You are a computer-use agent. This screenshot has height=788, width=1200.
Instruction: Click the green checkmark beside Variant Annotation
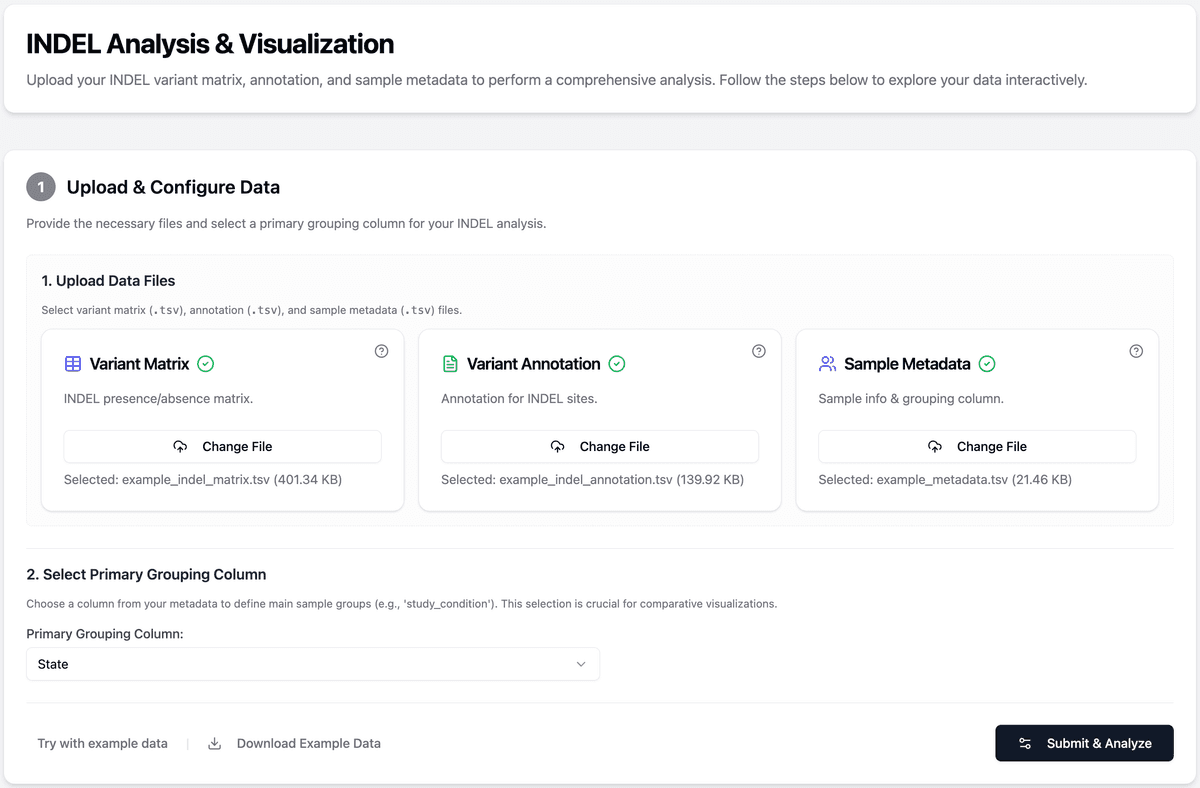click(617, 364)
